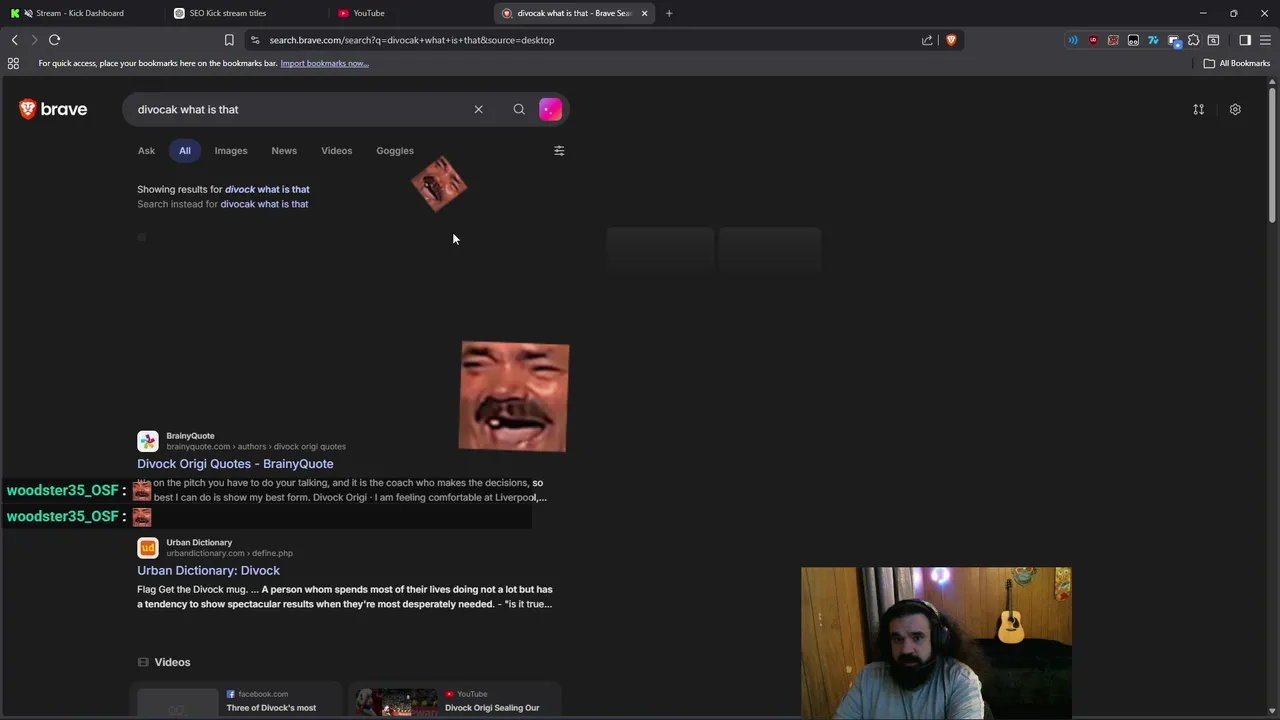
Task: Select the Videos results tab
Action: (x=337, y=151)
